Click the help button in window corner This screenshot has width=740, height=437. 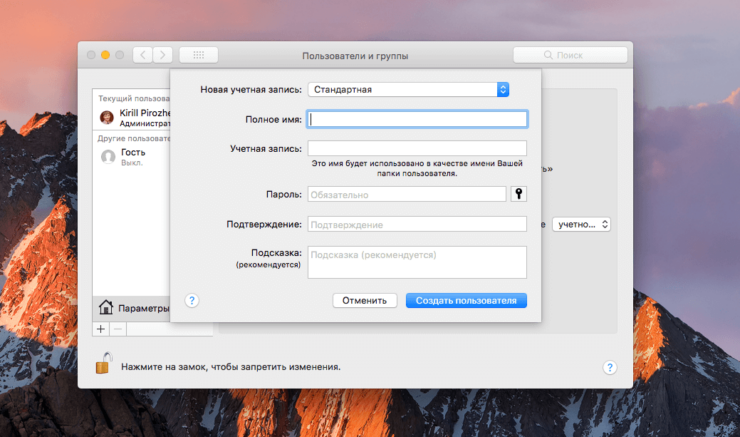(x=609, y=367)
